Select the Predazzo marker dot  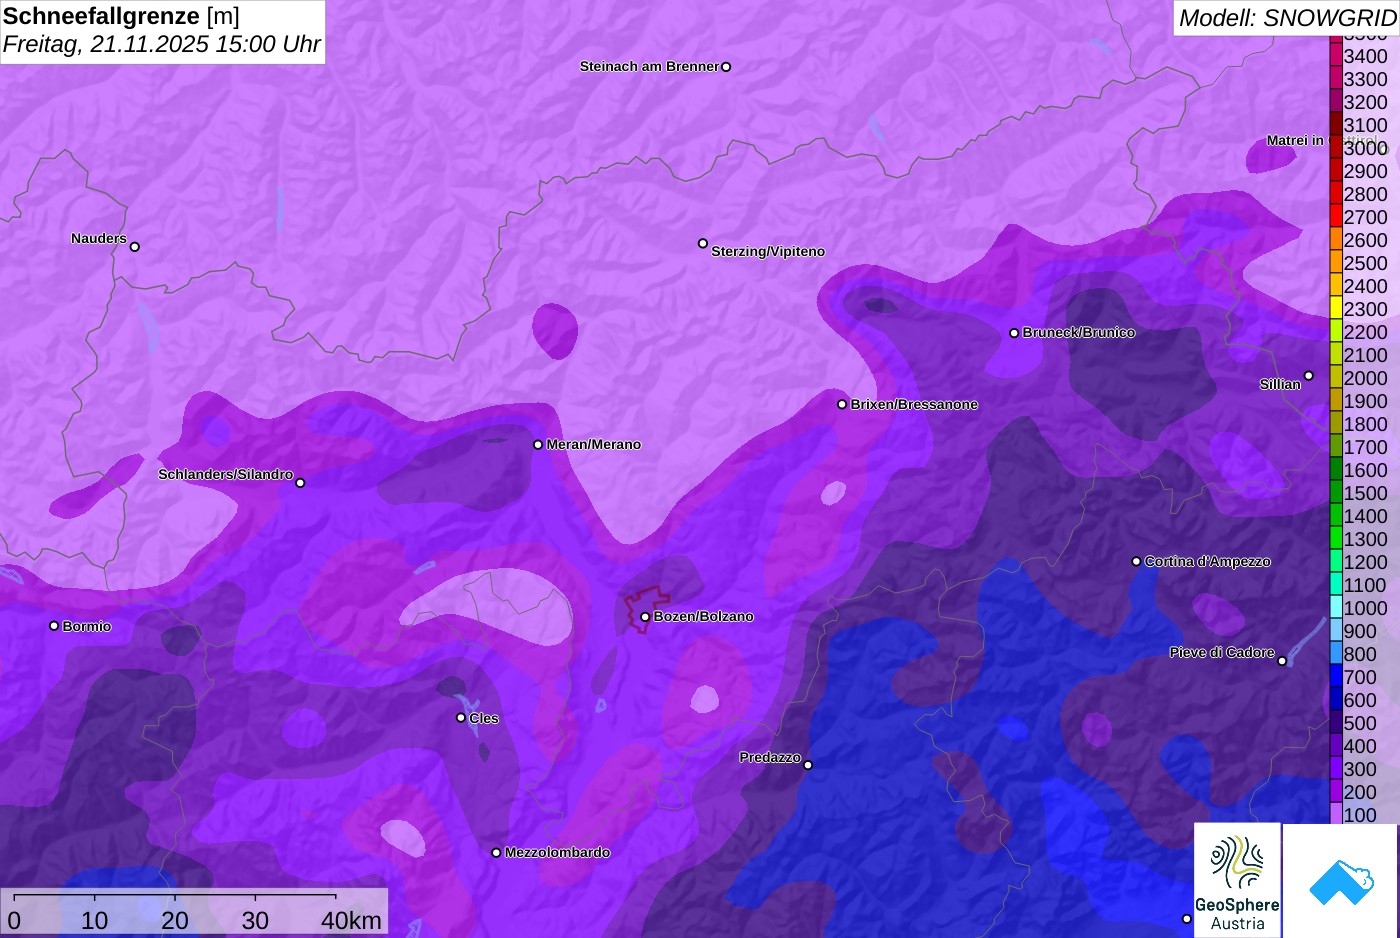point(808,765)
